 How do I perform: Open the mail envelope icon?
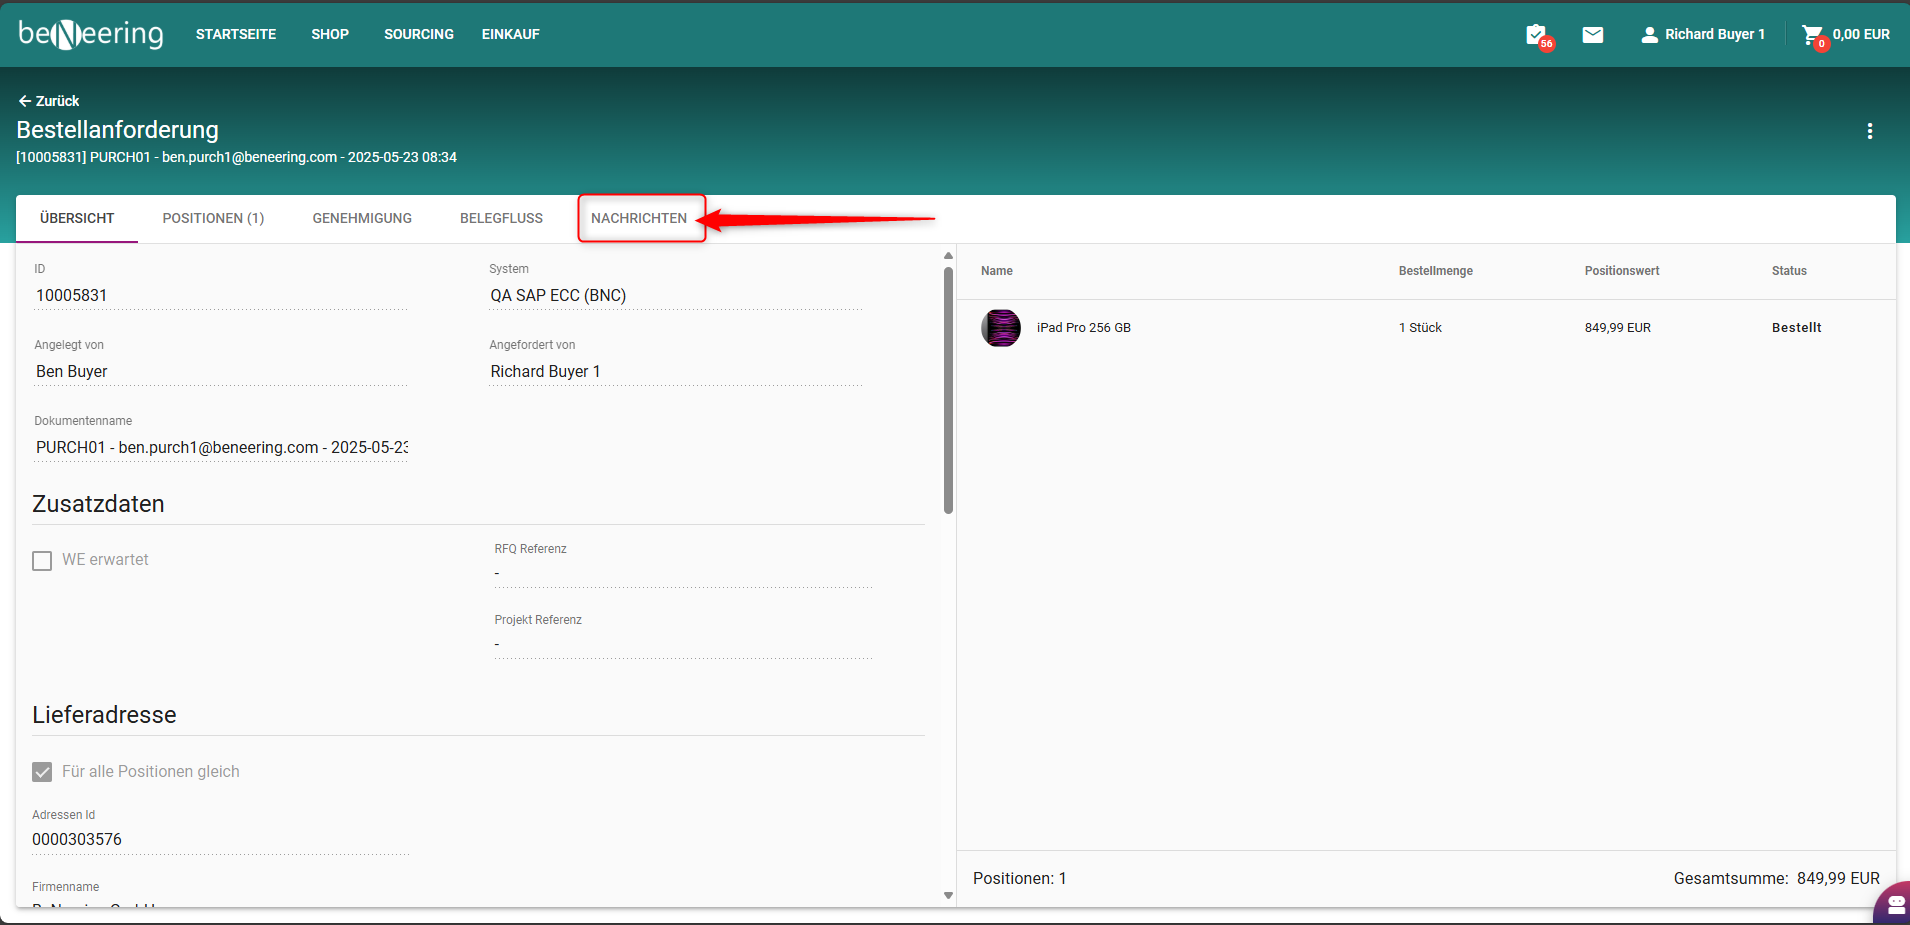coord(1593,35)
